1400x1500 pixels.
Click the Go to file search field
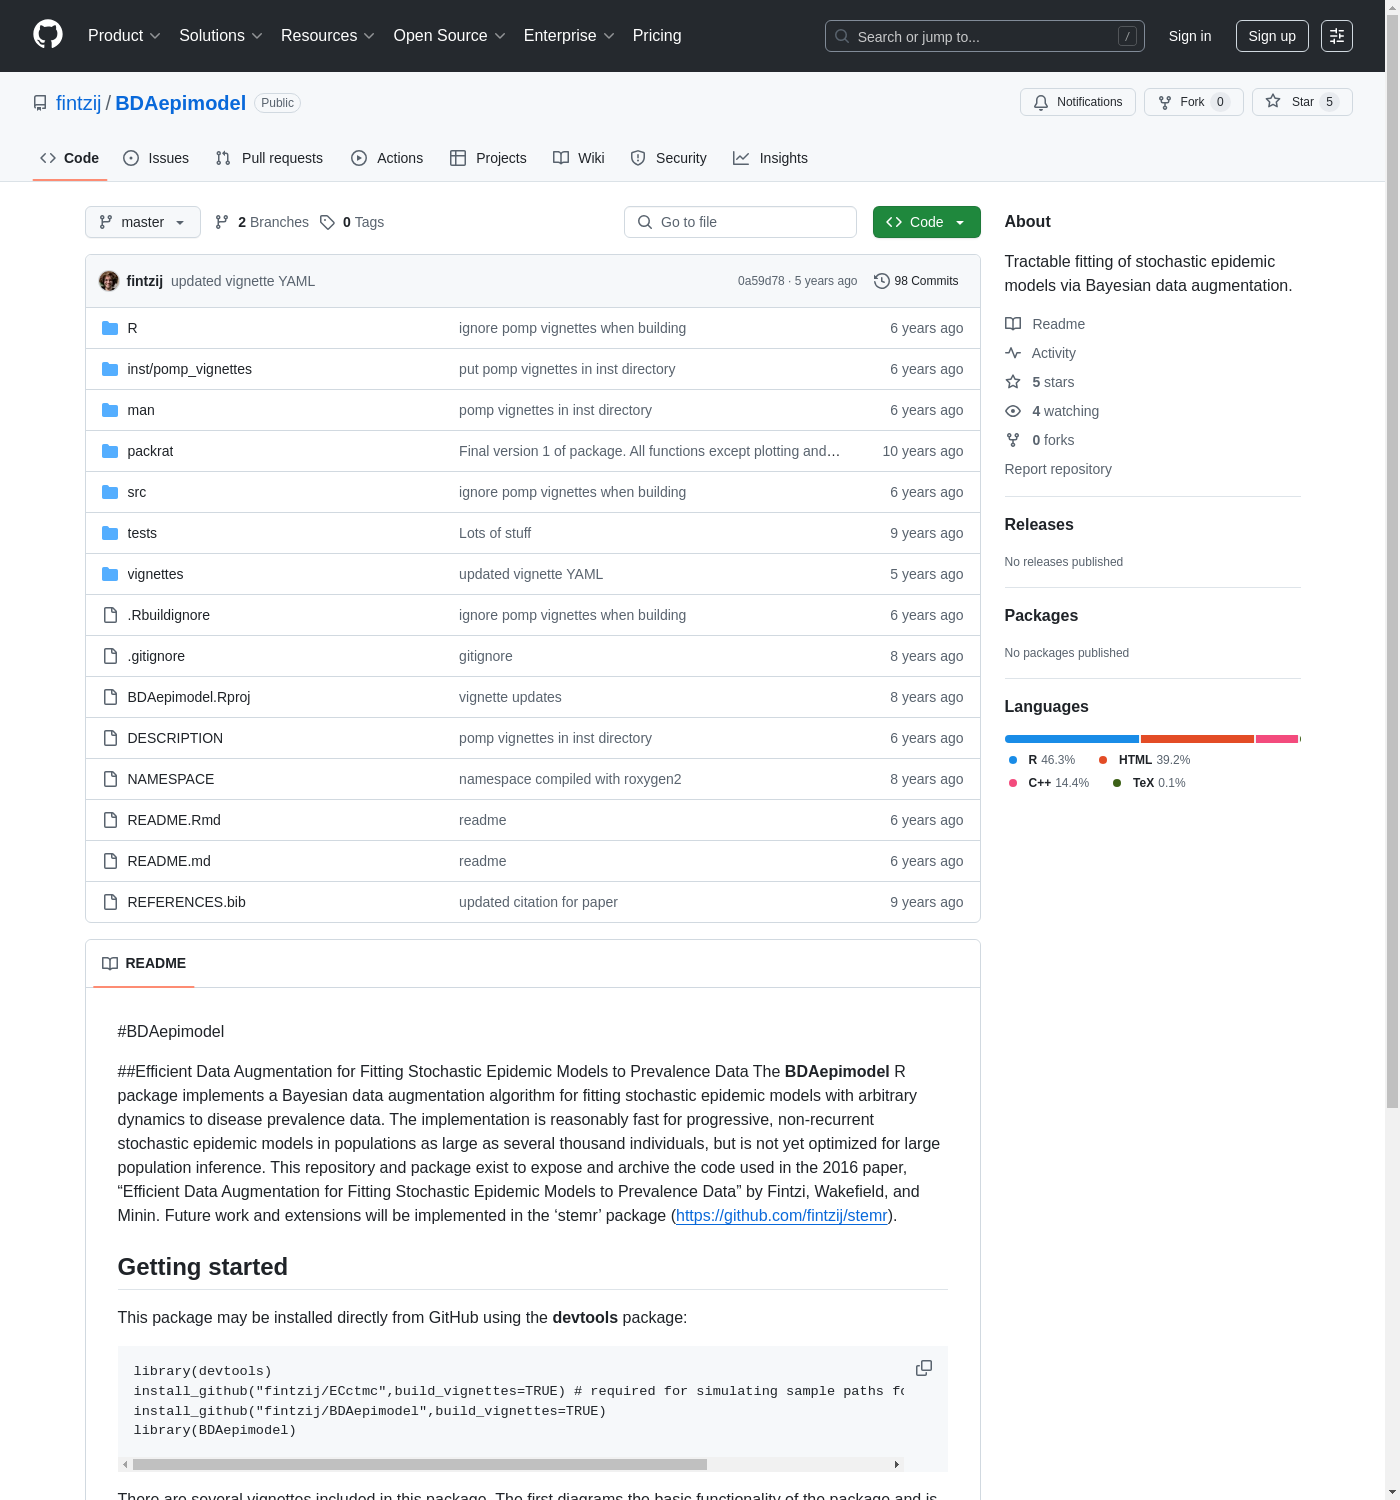coord(740,222)
